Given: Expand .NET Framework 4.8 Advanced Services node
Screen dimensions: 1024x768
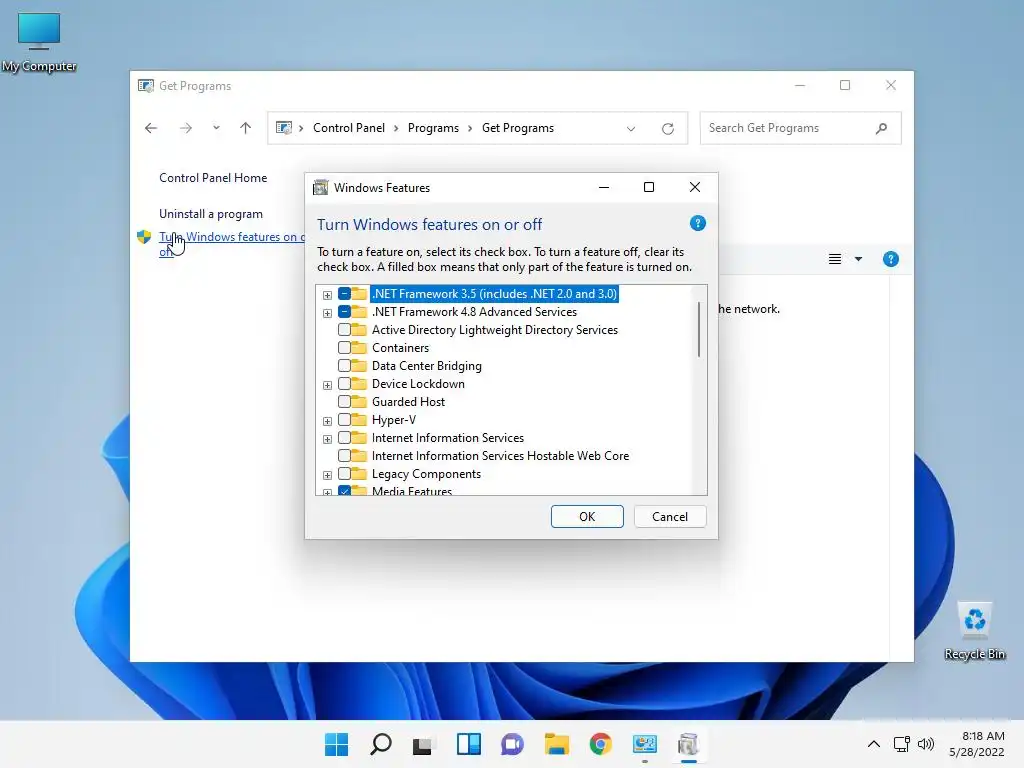Looking at the screenshot, I should pos(327,313).
